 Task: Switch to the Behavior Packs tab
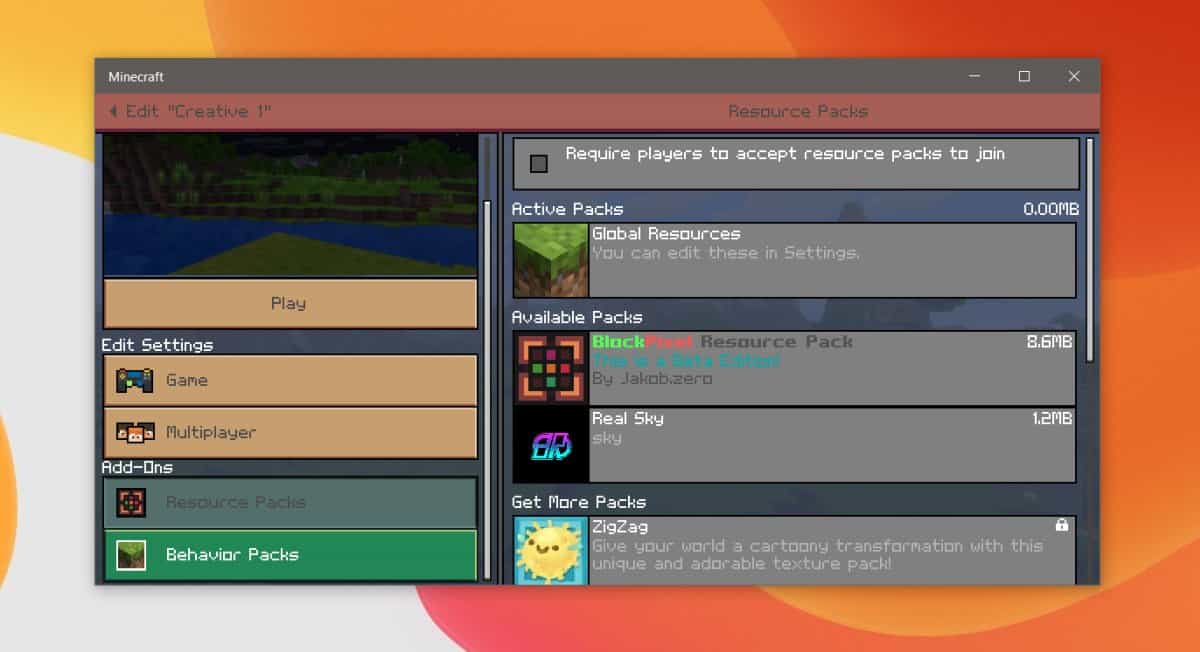coord(290,555)
